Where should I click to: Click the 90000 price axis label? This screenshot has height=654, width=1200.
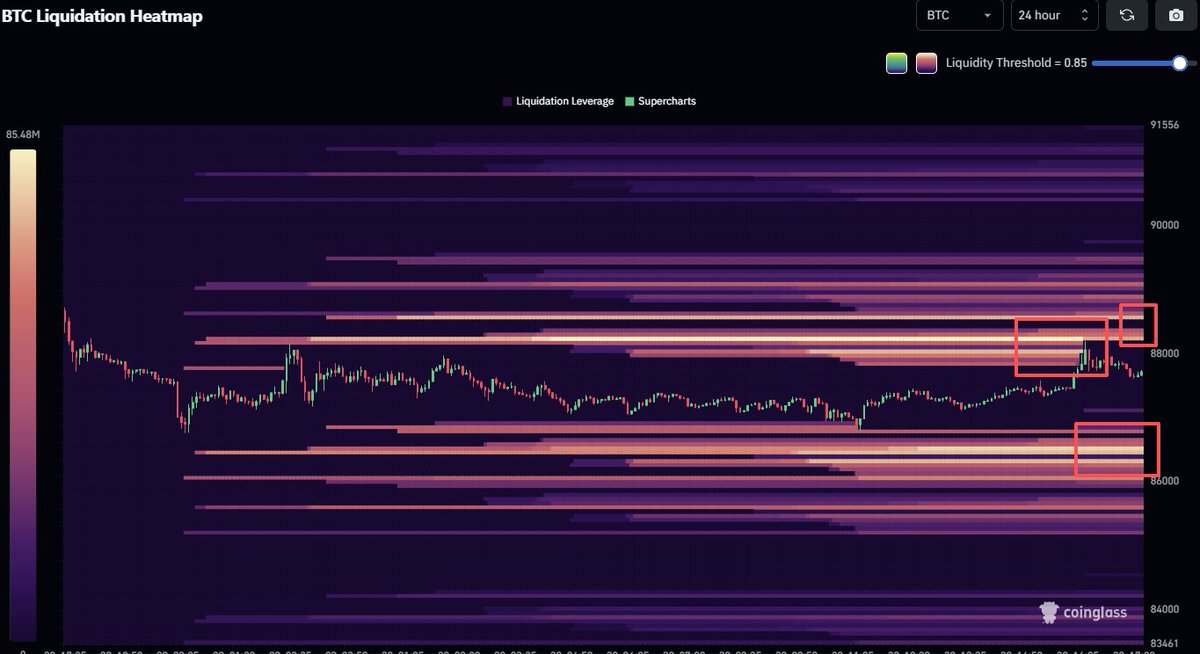1166,225
